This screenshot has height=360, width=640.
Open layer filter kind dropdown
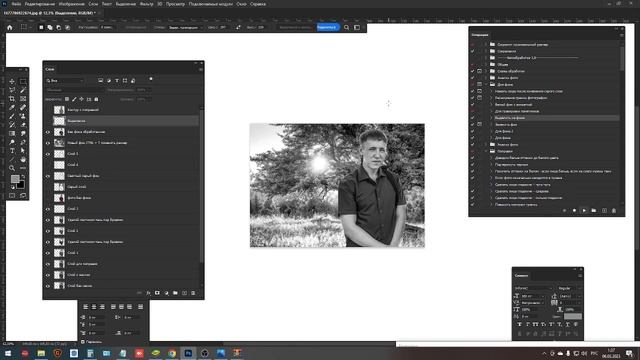click(65, 81)
